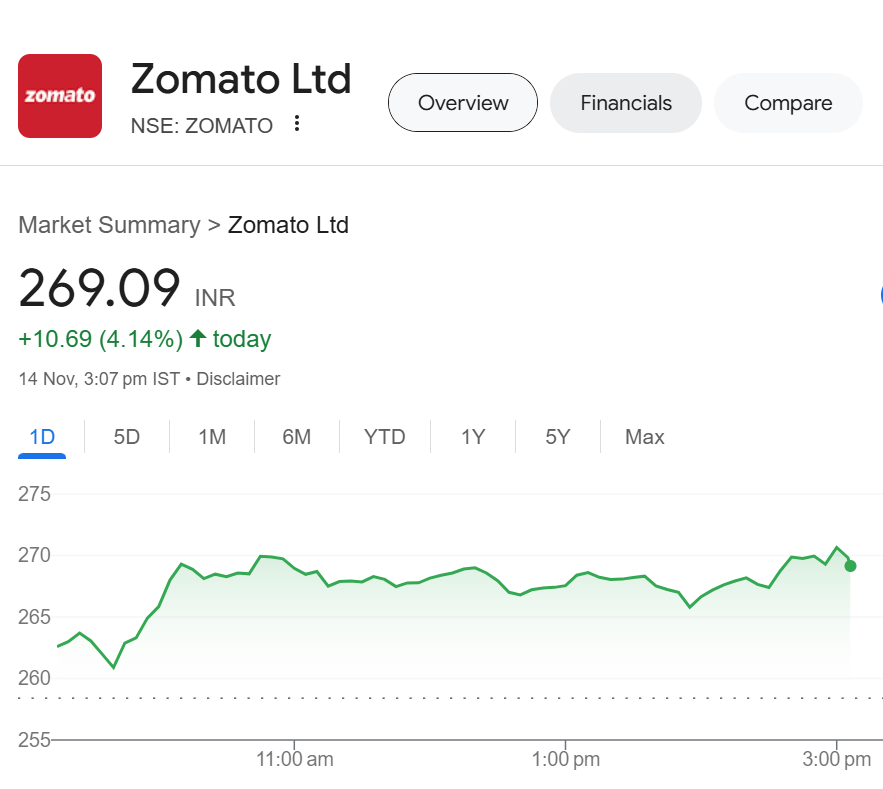
Task: Show the 1Y chart
Action: (x=472, y=436)
